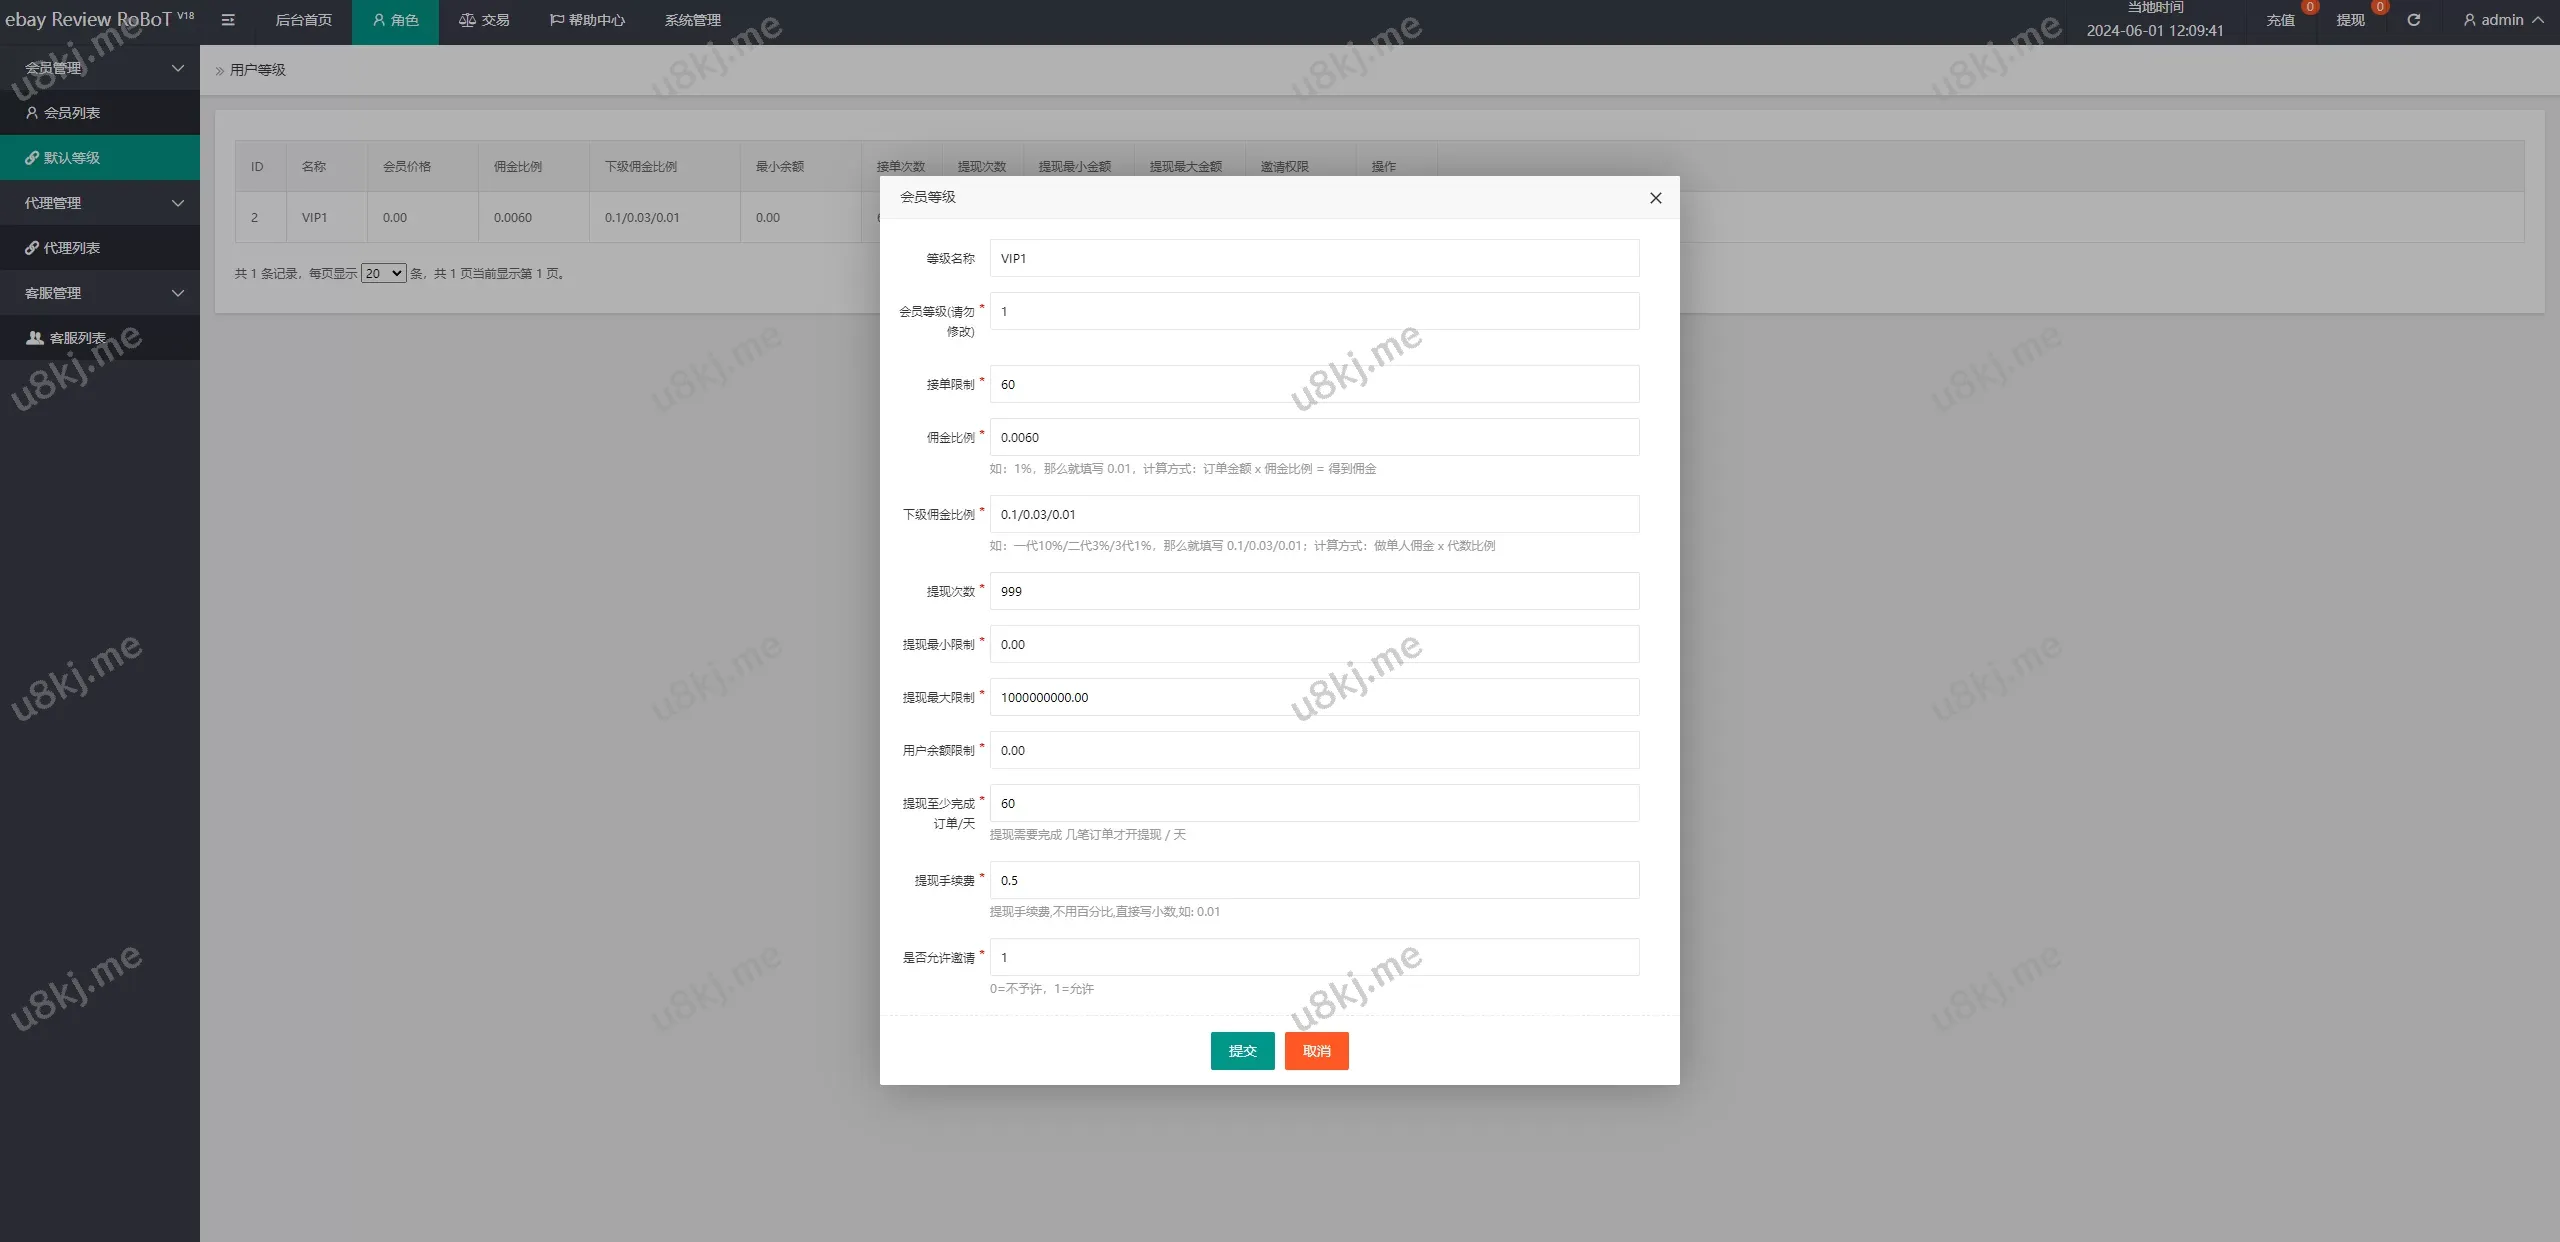Viewport: 2560px width, 1242px height.
Task: Open the rows-per-page 20 dropdown
Action: click(x=383, y=273)
